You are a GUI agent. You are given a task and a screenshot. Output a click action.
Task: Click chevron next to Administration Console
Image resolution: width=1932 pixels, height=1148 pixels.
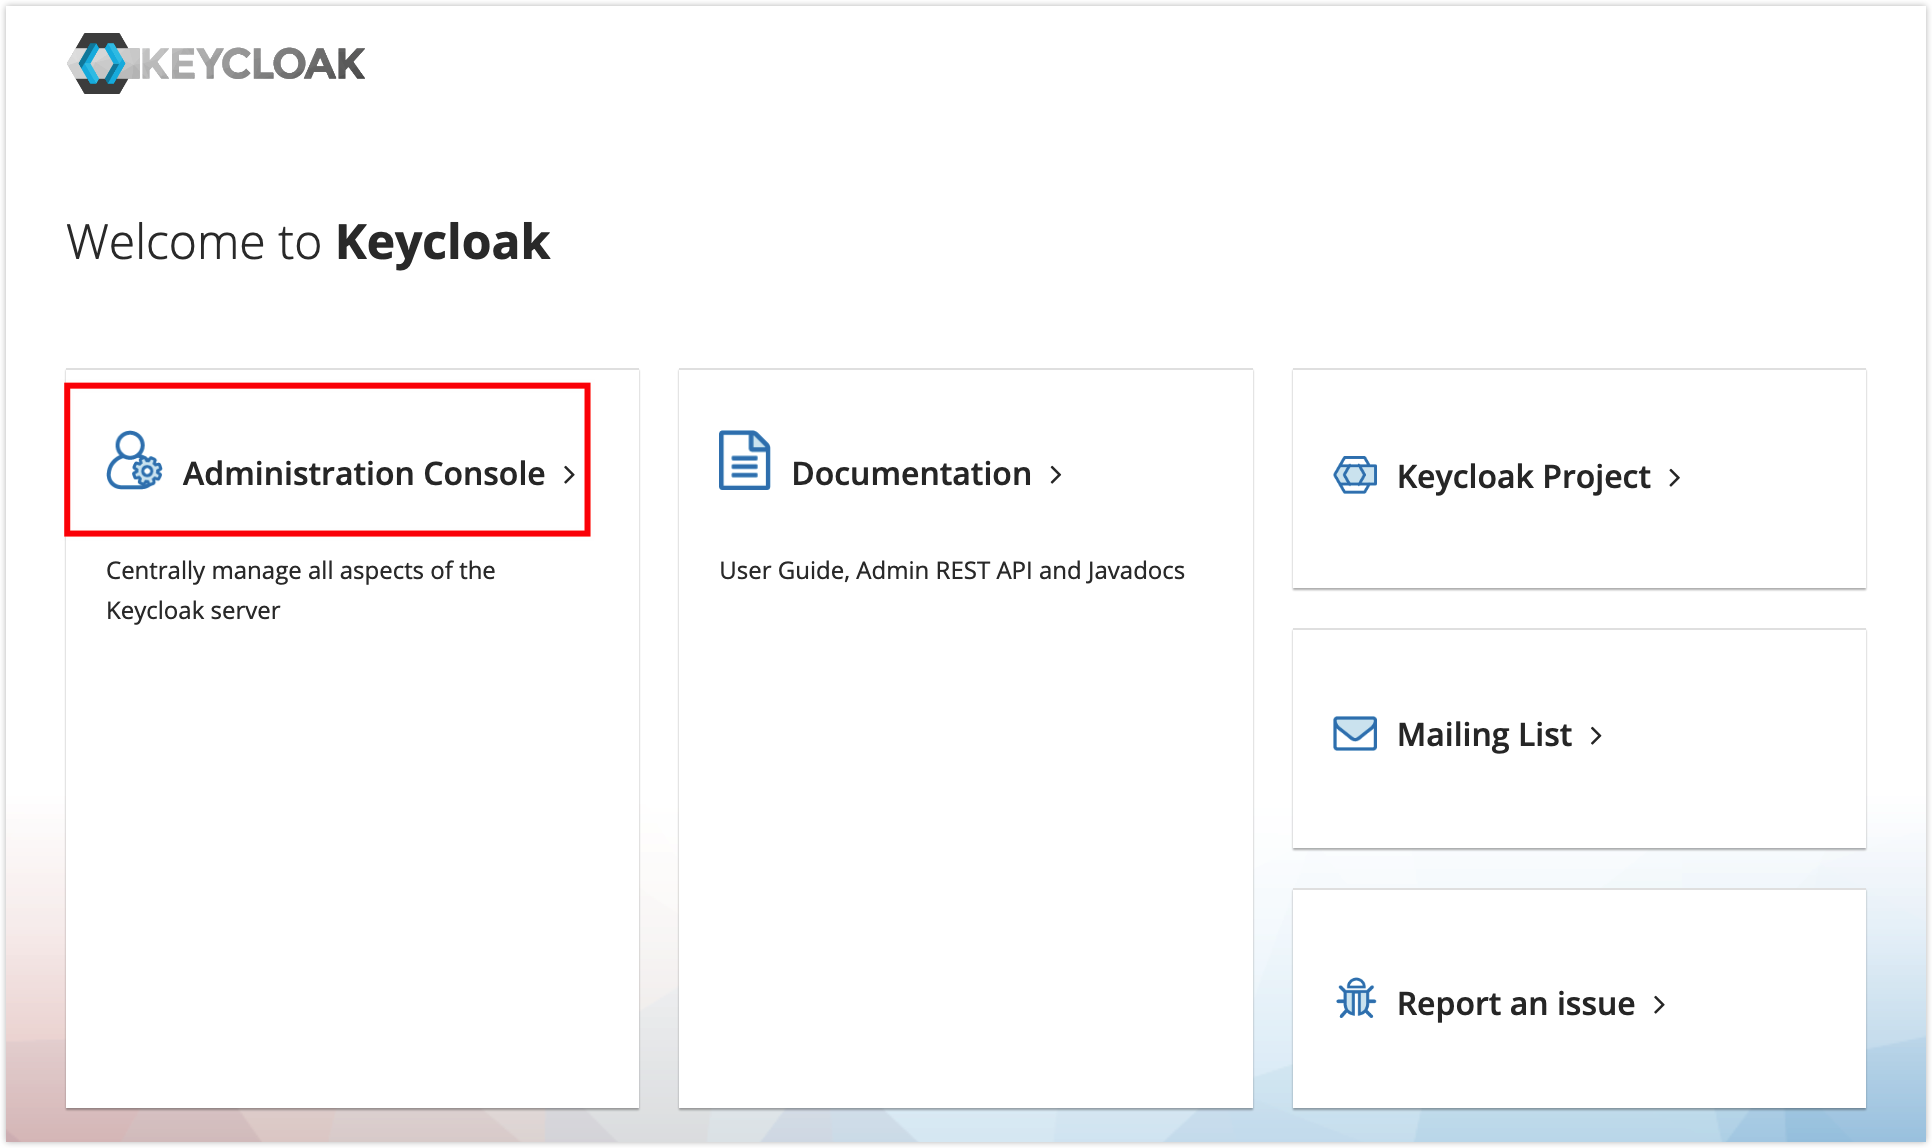click(x=569, y=475)
